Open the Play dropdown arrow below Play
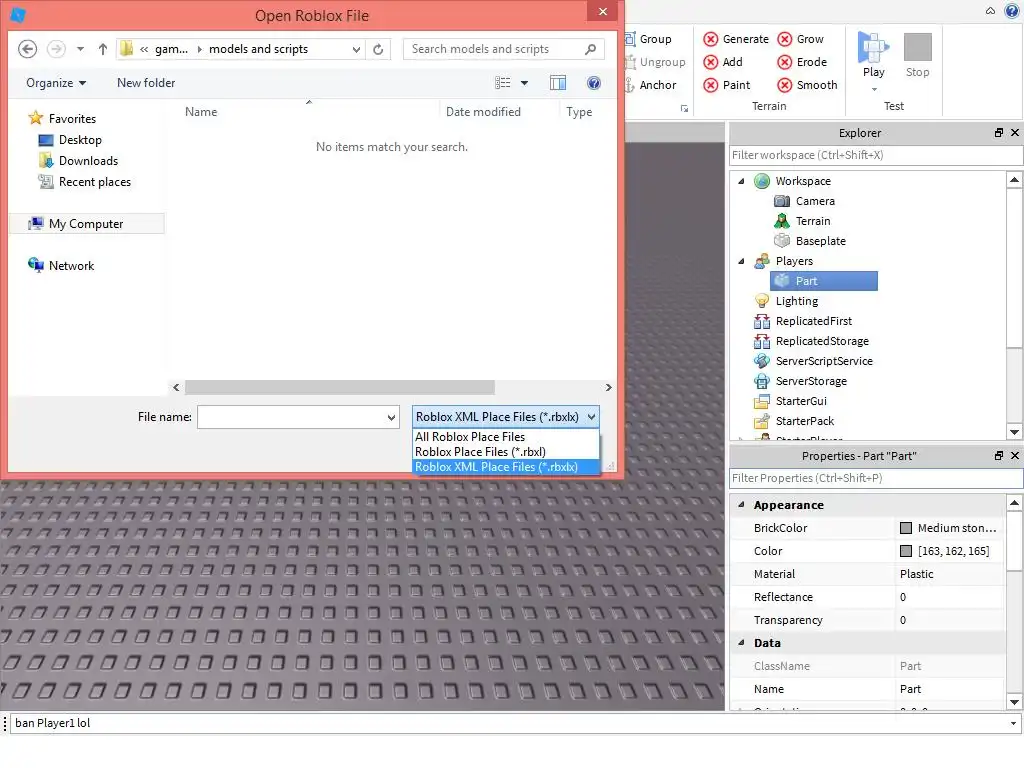Image resolution: width=1024 pixels, height=768 pixels. [x=874, y=89]
